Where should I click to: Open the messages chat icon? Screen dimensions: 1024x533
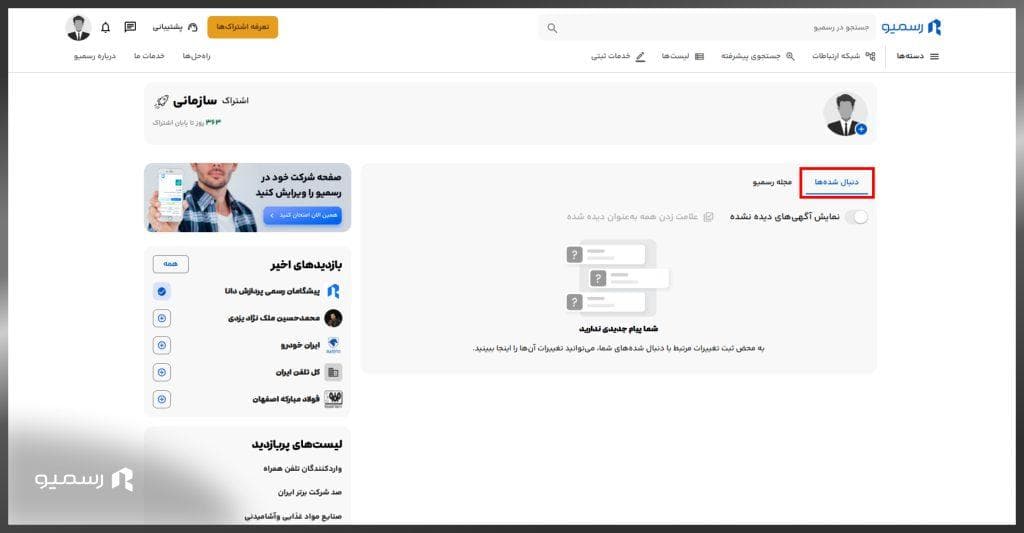(x=131, y=27)
